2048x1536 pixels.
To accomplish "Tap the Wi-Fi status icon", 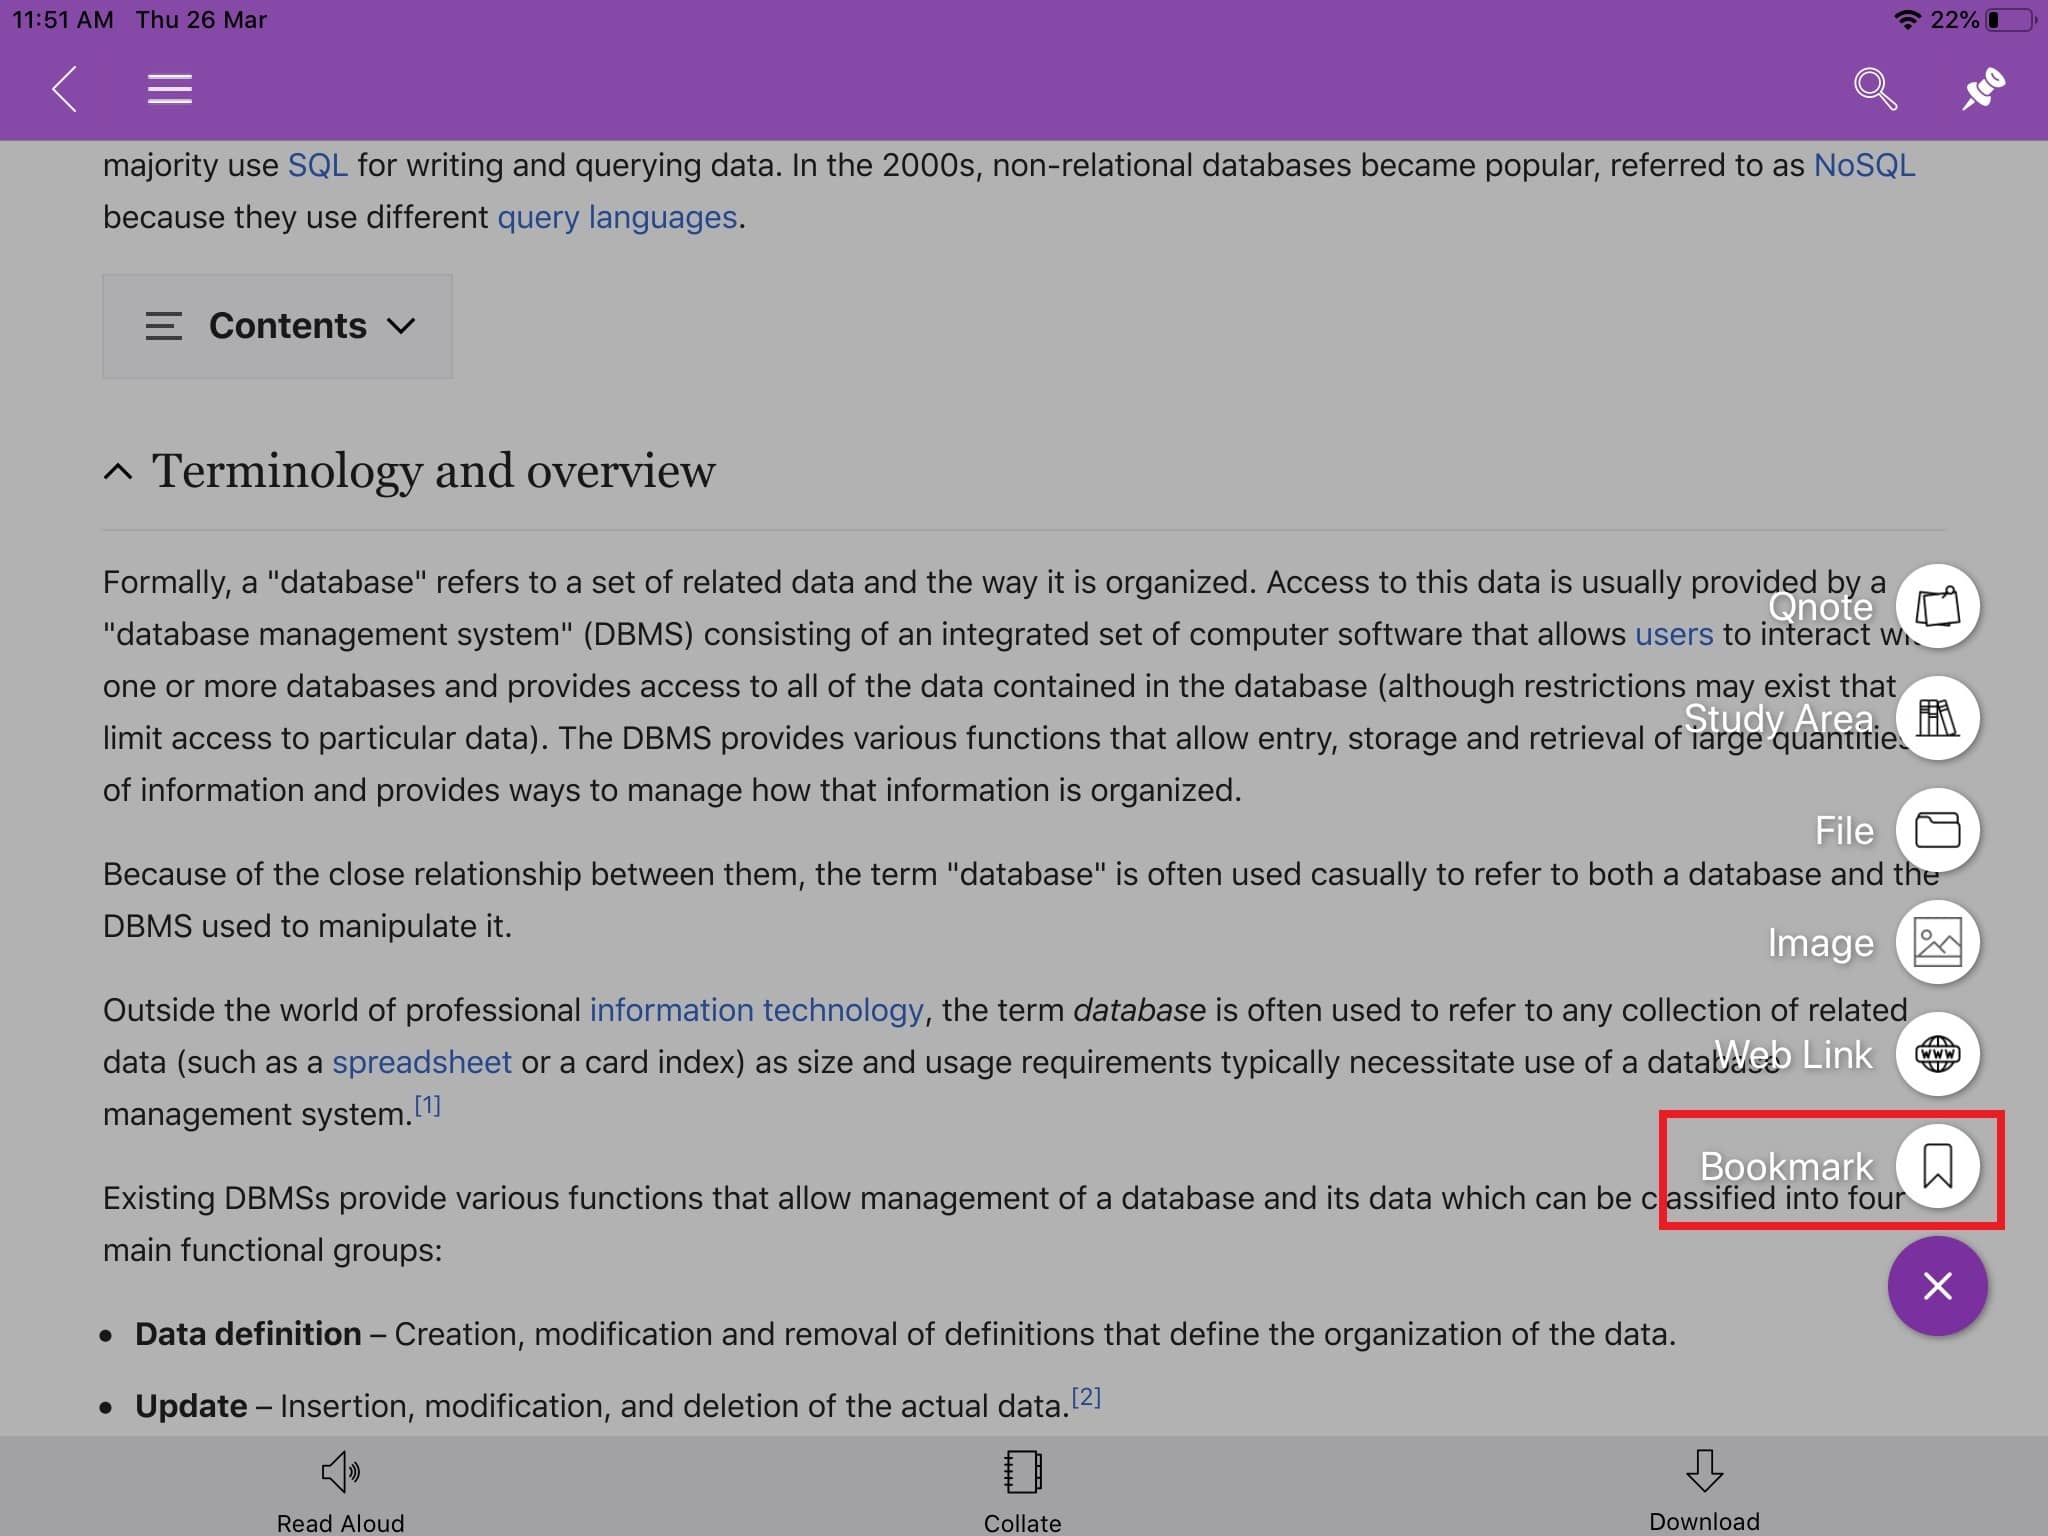I will 1907,20.
